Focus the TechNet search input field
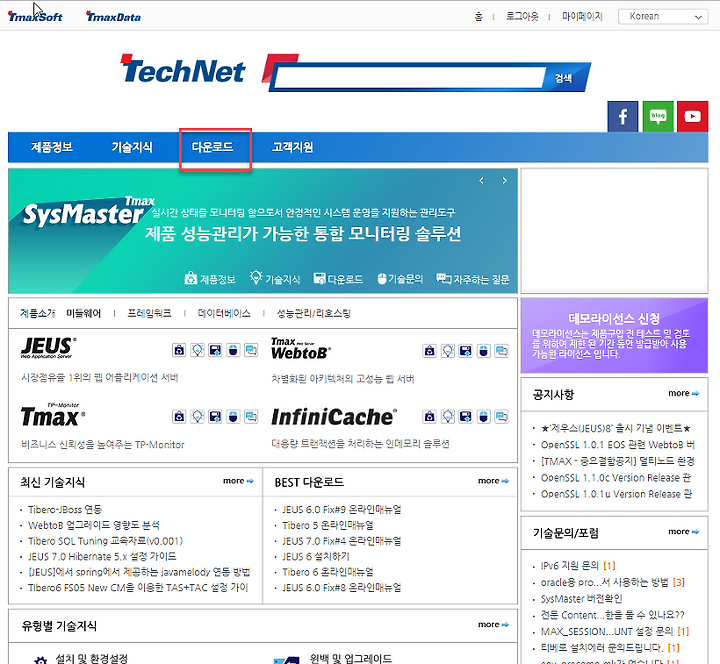Screen dimensions: 720x664 tap(409, 78)
